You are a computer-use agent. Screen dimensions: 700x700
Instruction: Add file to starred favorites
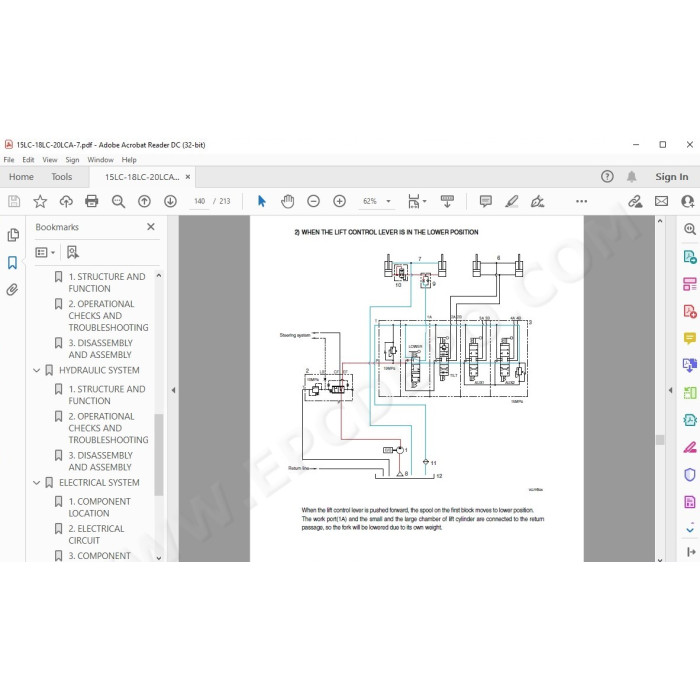(x=40, y=201)
